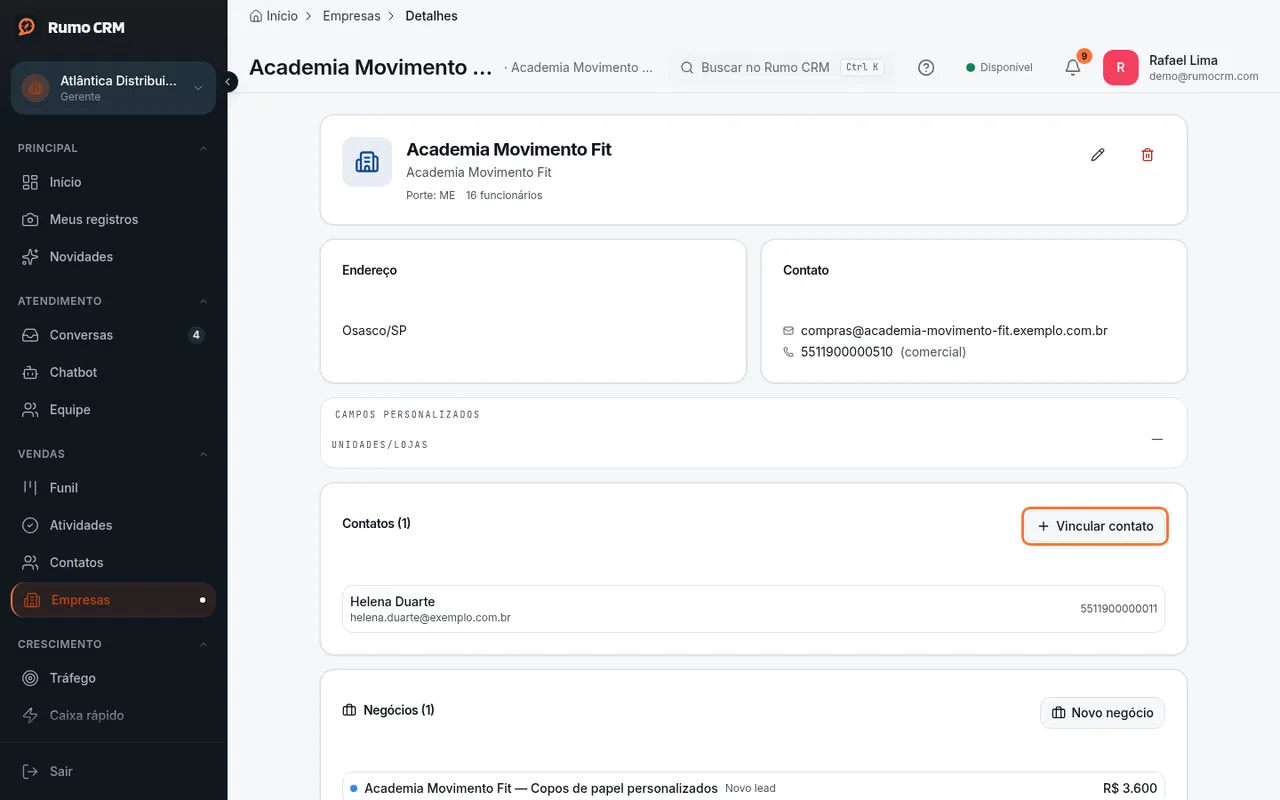Click the briefcase icon beside Negócios (1)
The image size is (1280, 800).
tap(349, 710)
